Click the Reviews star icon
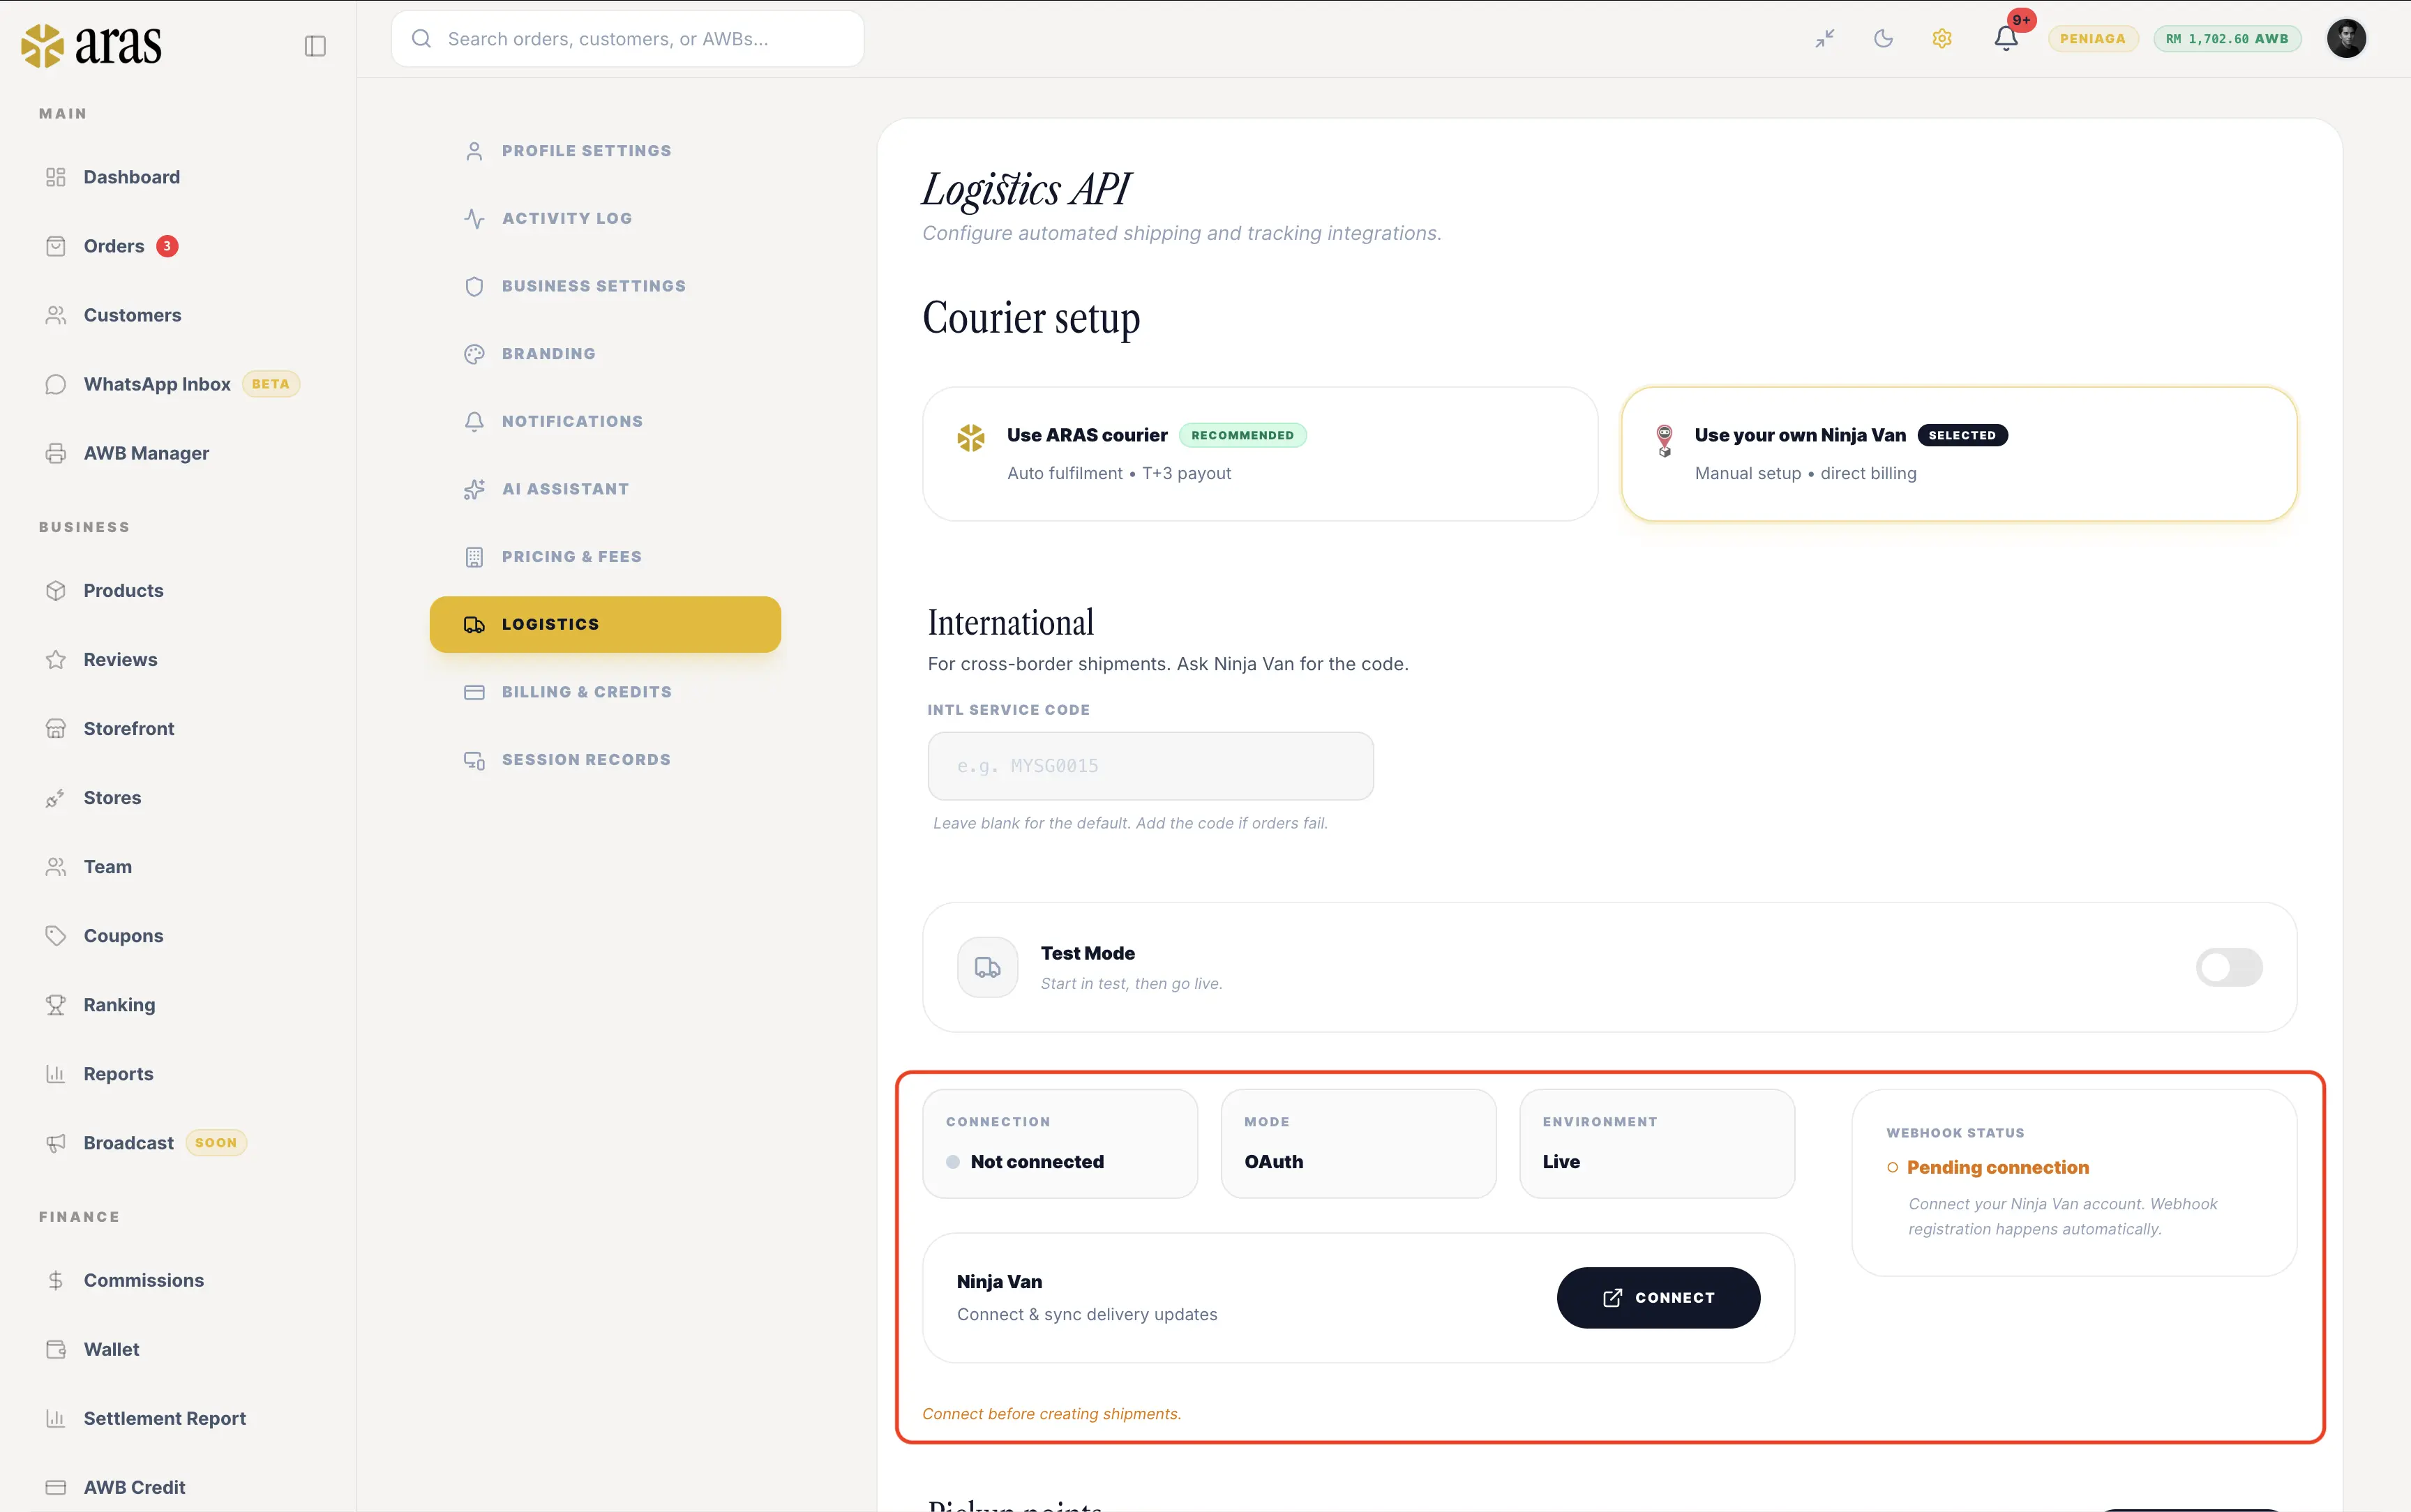Screen dimensions: 2411x1512 pyautogui.click(x=56, y=660)
